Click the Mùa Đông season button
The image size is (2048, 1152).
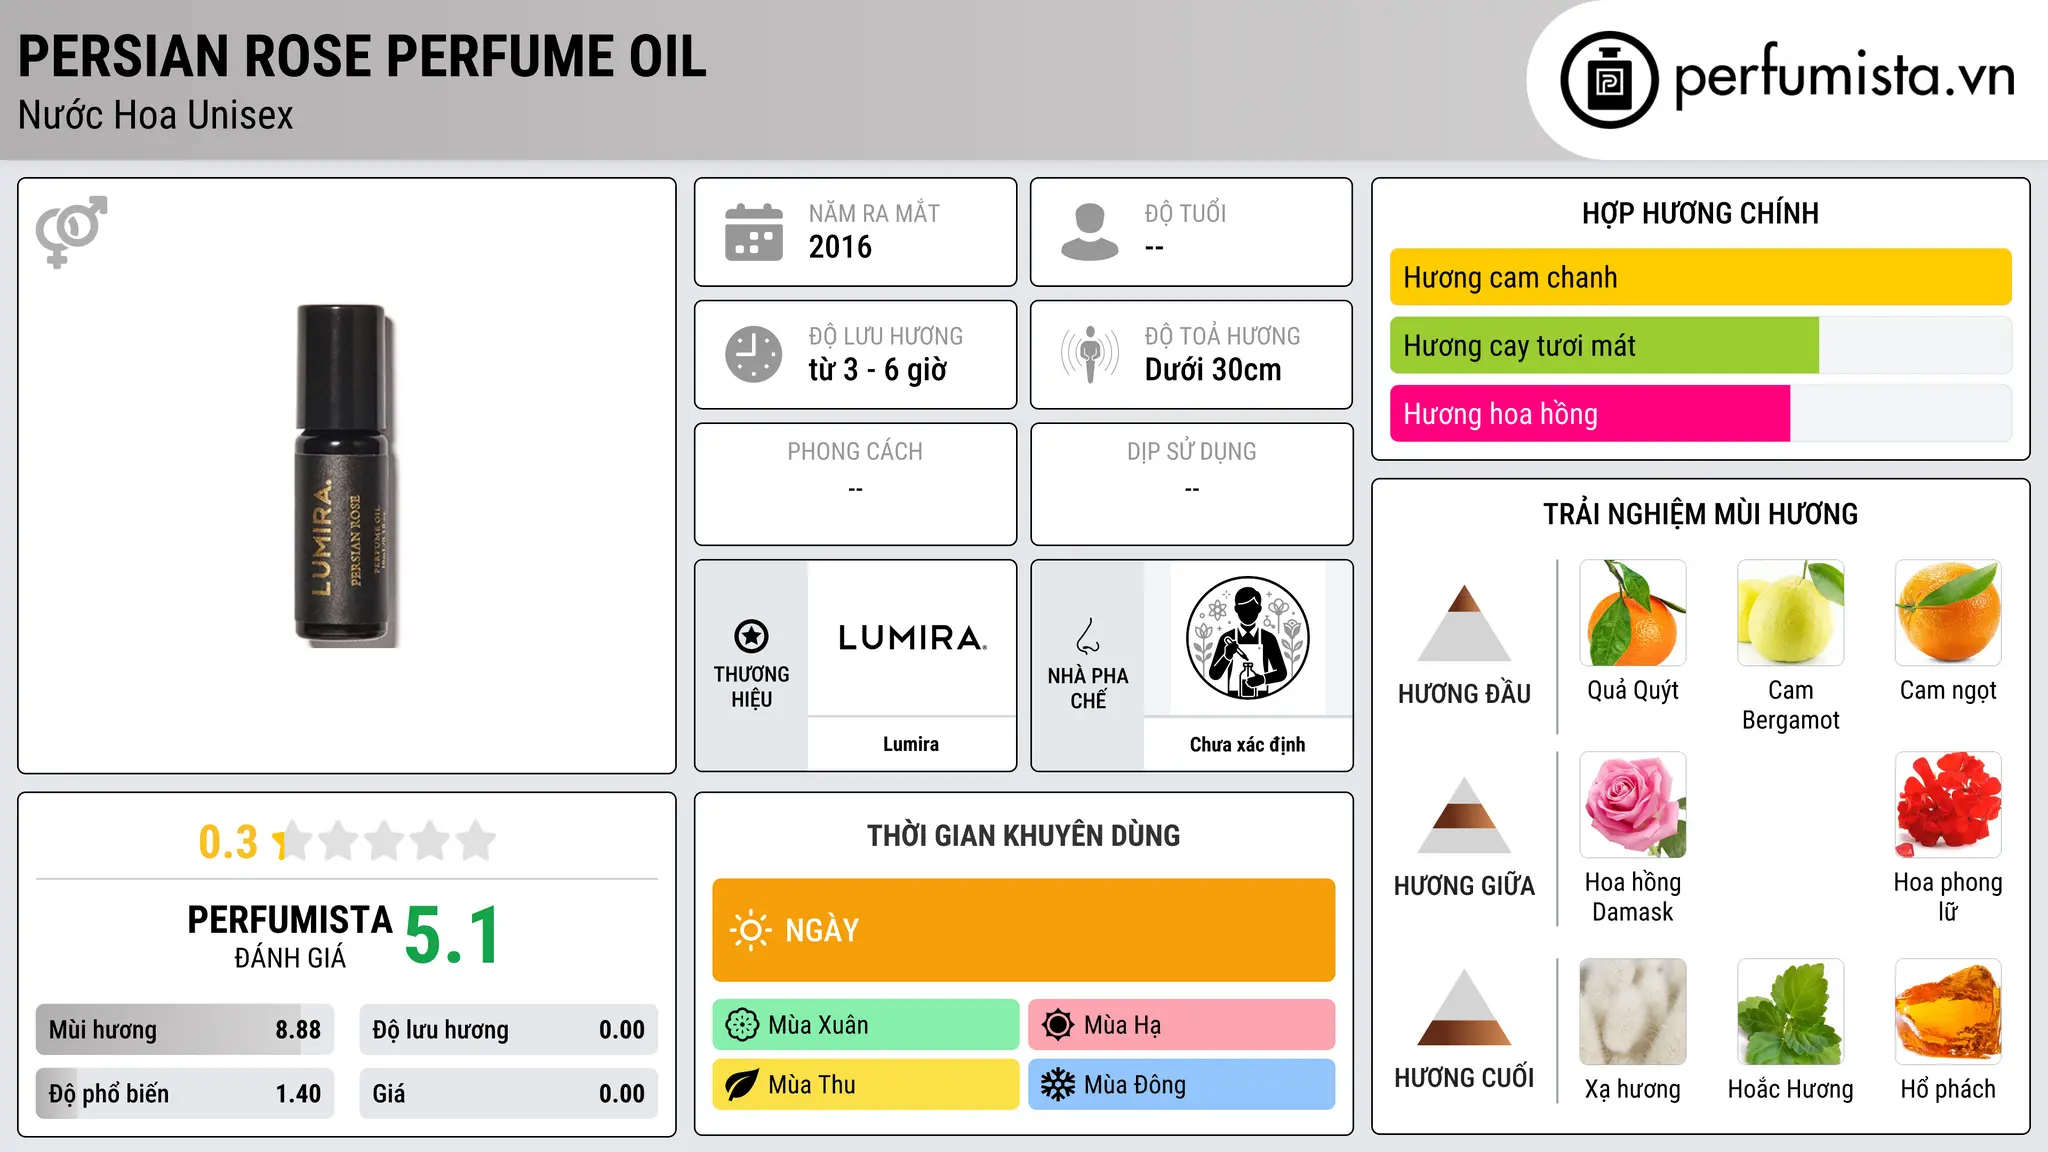pyautogui.click(x=1181, y=1085)
